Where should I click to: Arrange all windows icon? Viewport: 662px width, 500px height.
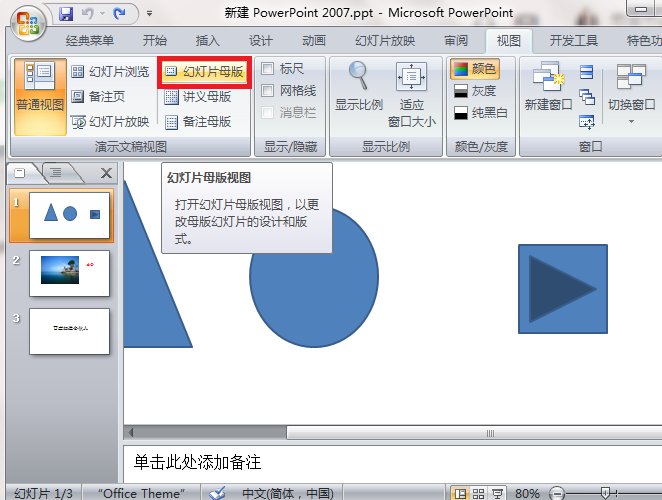pos(586,72)
